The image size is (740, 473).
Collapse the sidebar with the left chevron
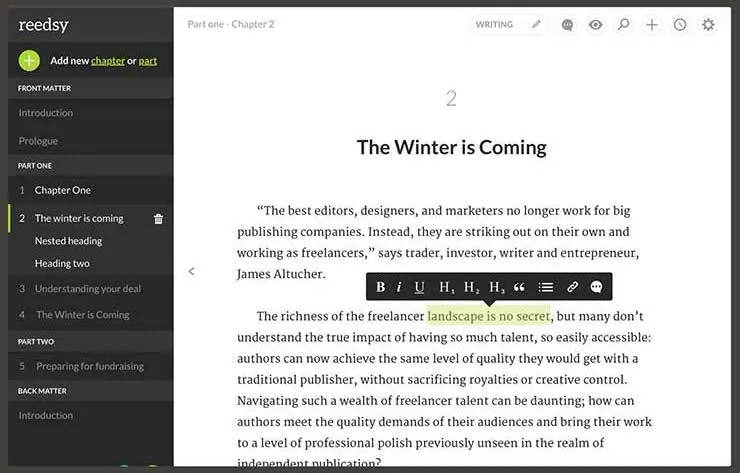point(191,271)
